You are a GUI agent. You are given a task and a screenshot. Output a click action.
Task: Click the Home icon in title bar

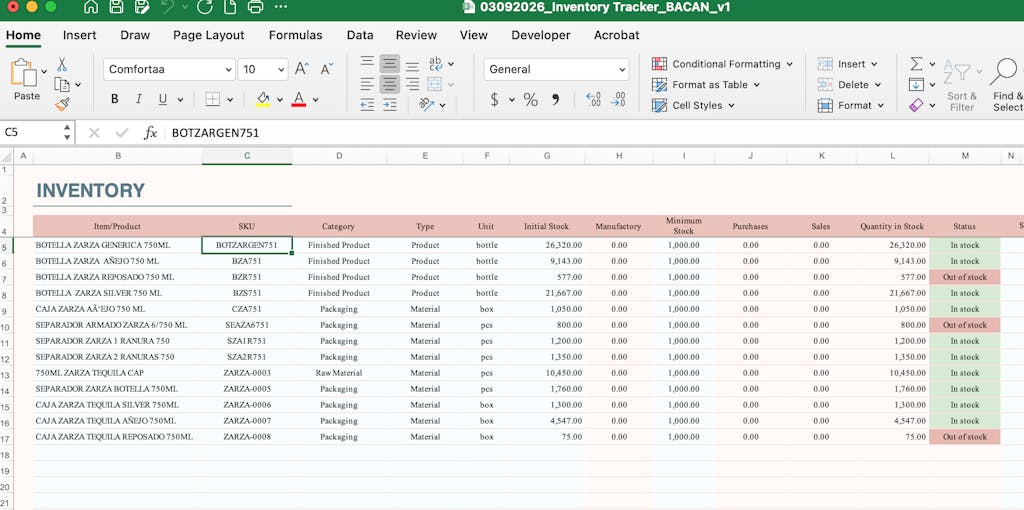pos(91,7)
